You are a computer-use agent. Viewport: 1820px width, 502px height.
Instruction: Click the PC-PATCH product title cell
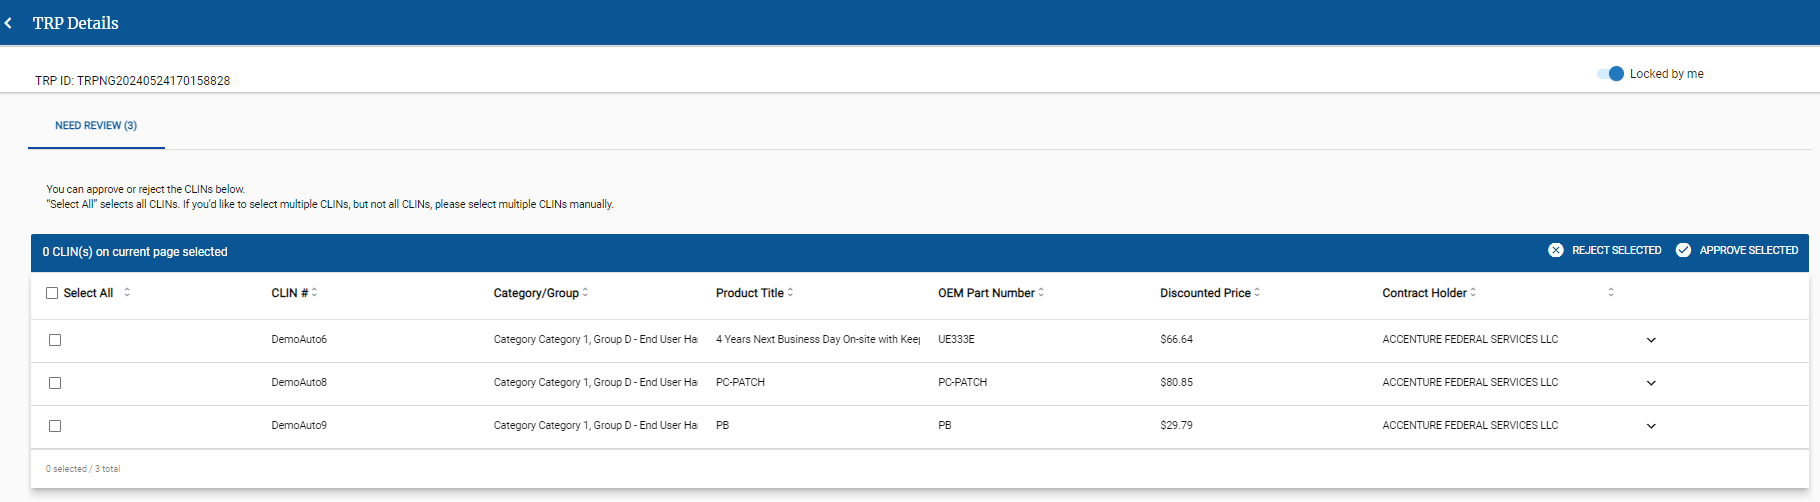[740, 383]
